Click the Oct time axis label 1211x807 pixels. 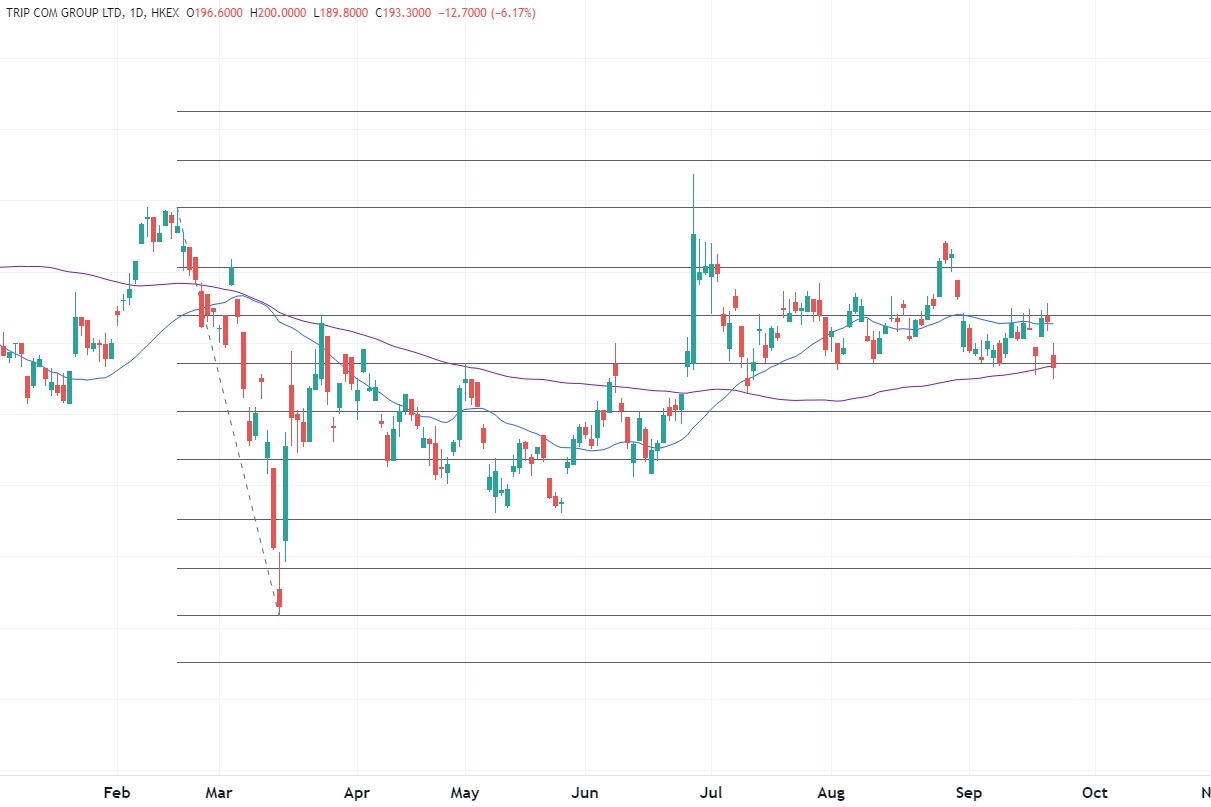click(x=1095, y=793)
